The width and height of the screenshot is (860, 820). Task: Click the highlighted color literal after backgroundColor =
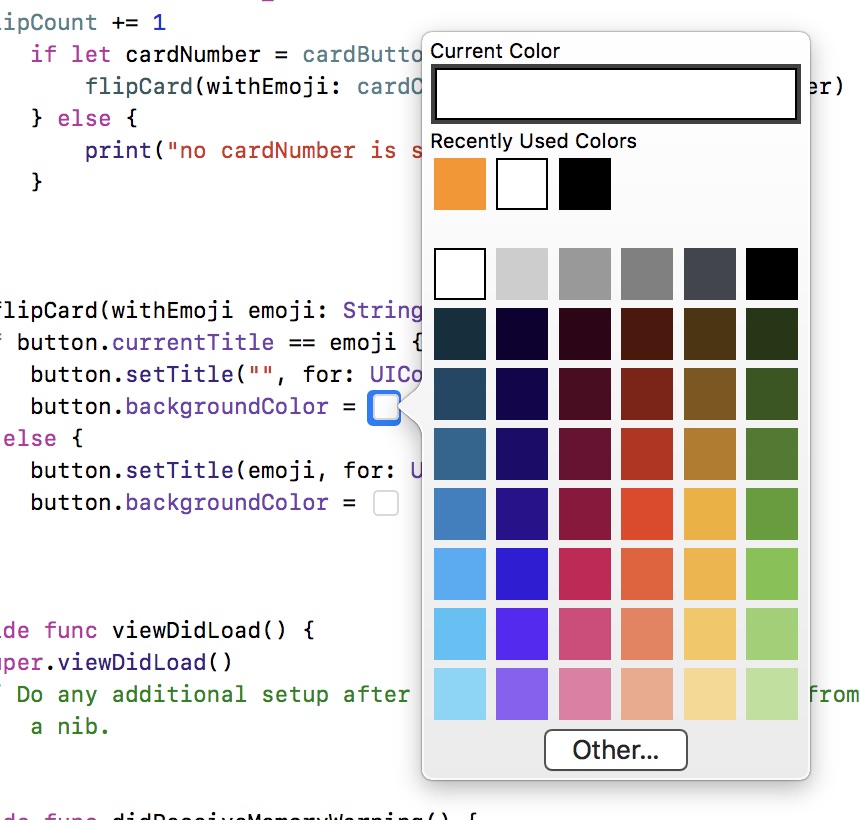384,408
